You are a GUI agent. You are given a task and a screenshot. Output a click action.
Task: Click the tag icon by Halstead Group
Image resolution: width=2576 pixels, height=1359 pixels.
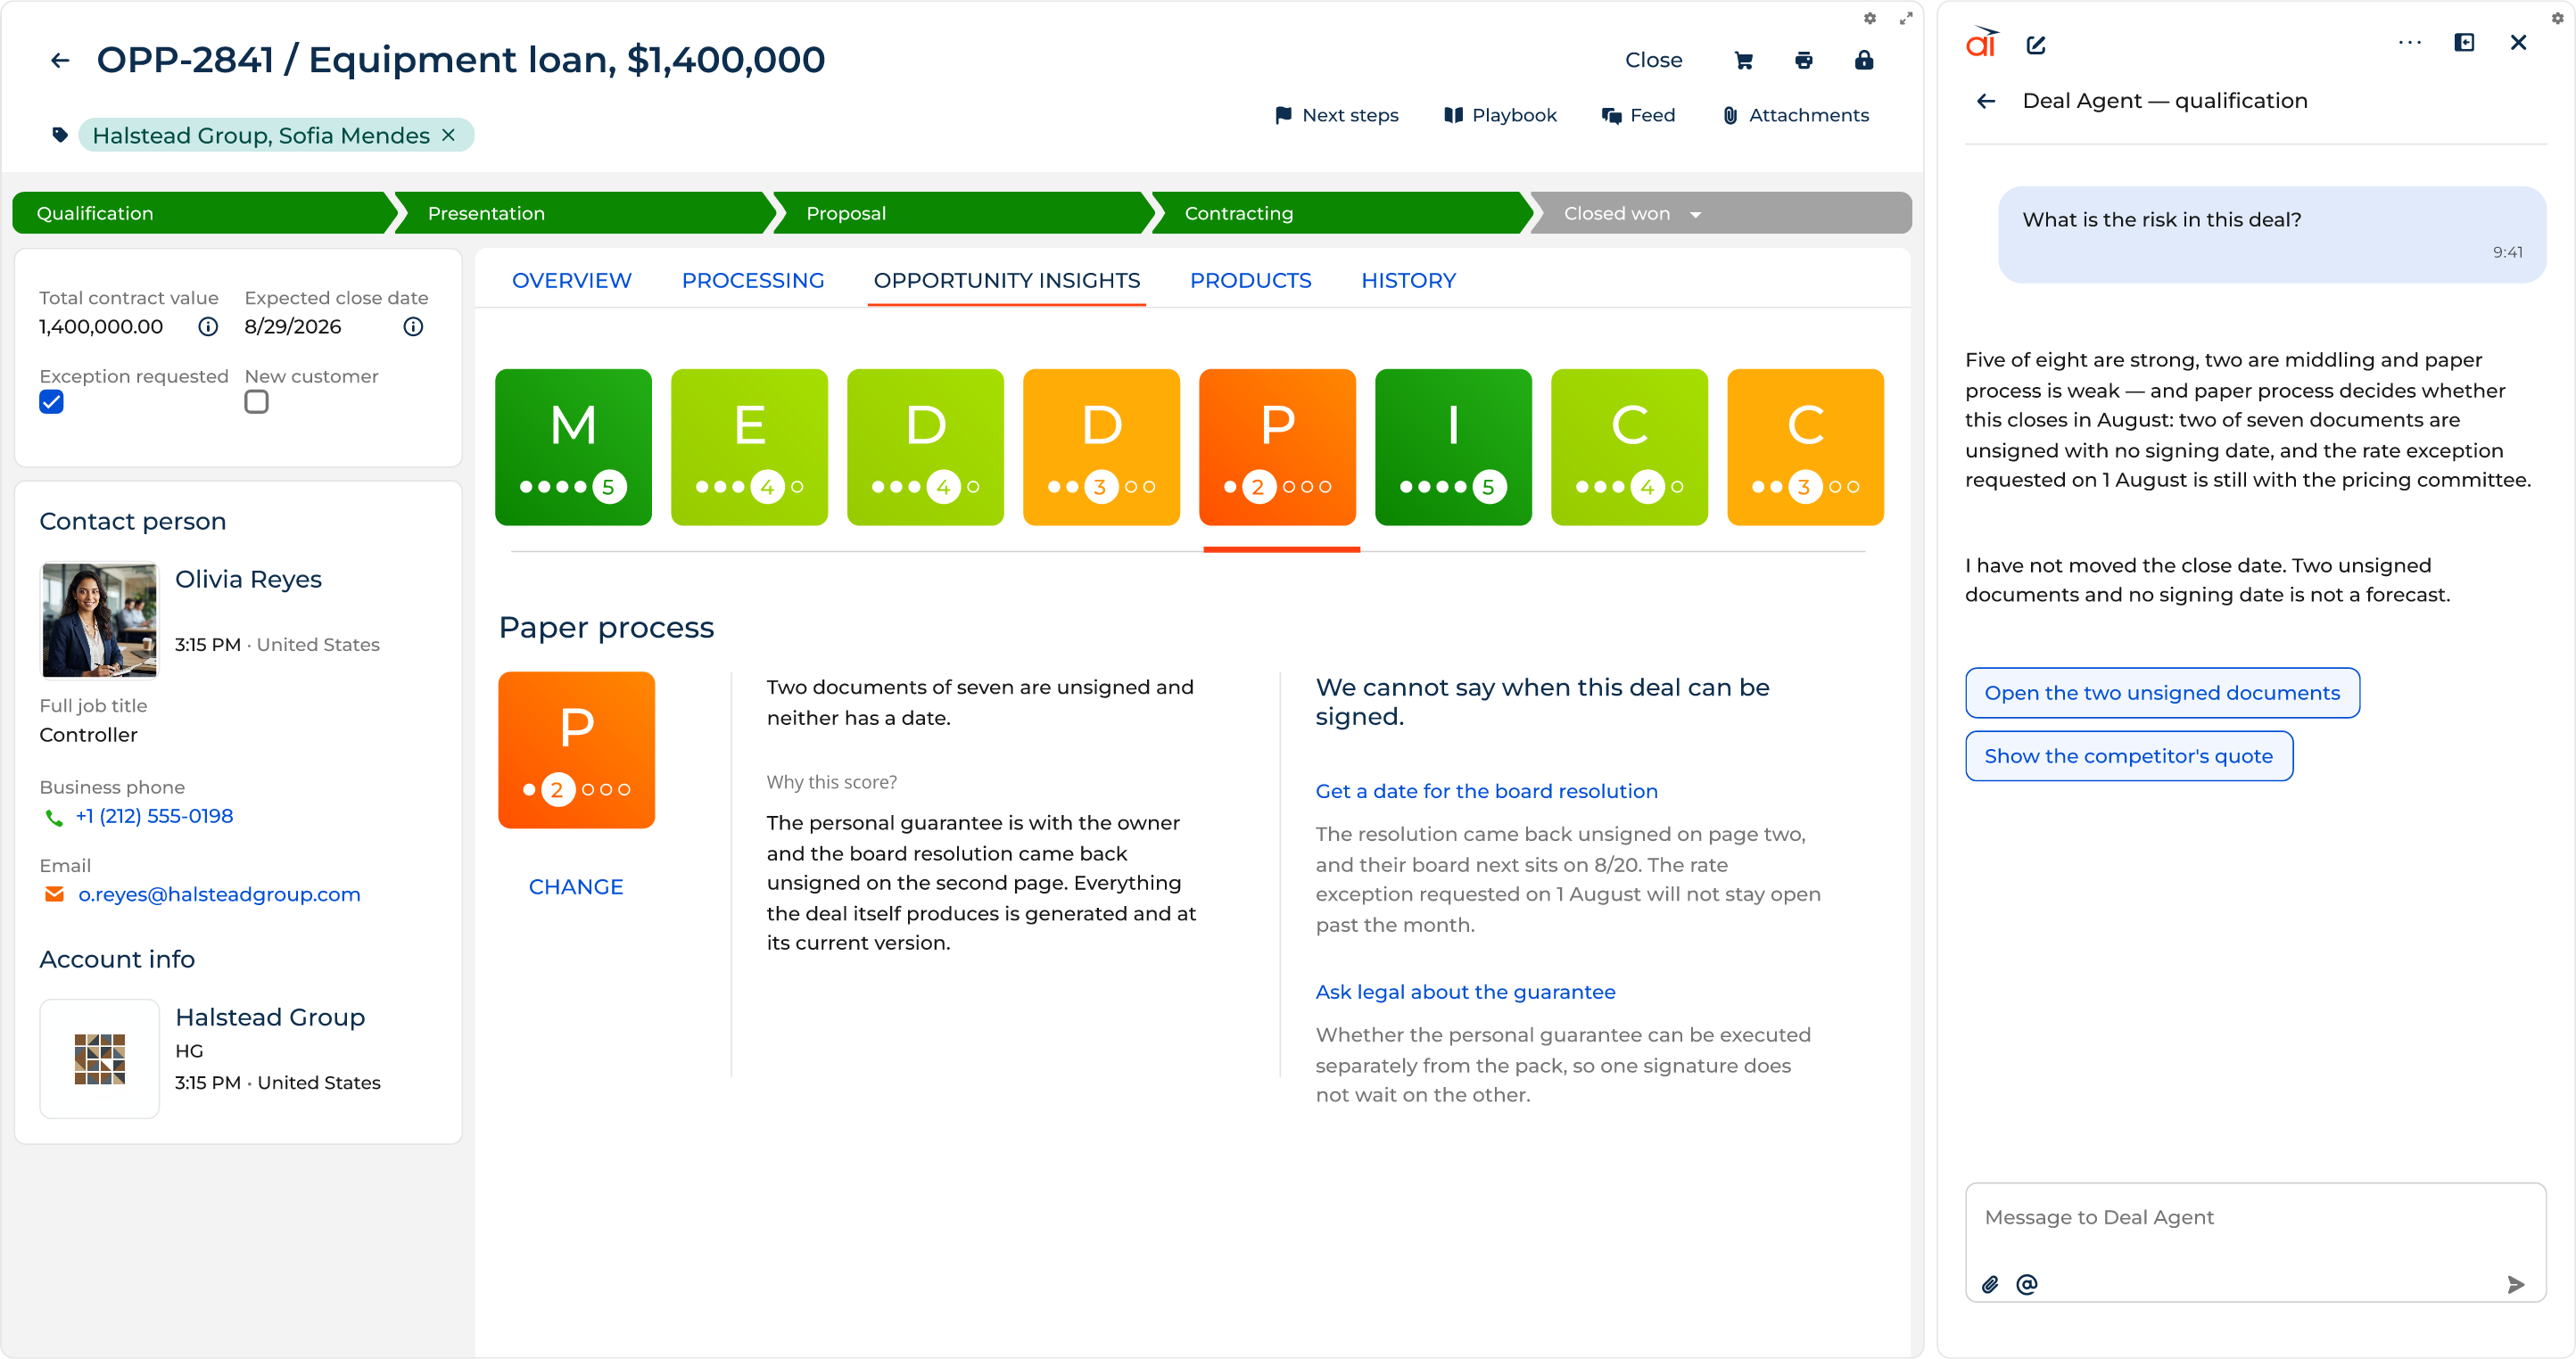[60, 135]
